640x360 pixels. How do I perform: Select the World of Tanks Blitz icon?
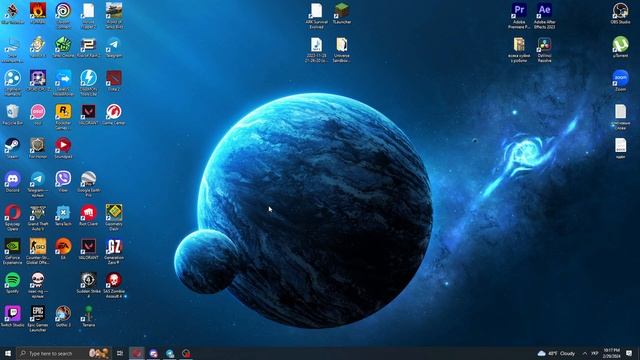click(x=114, y=16)
